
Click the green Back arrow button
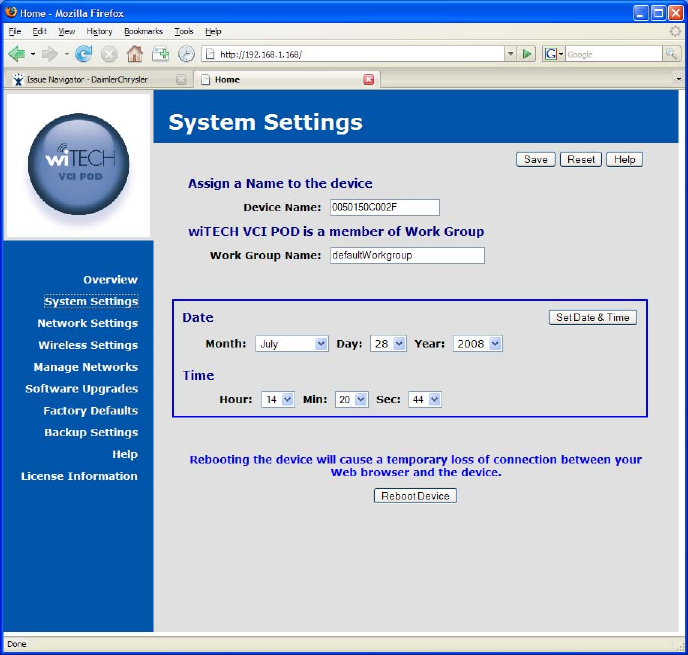click(17, 54)
